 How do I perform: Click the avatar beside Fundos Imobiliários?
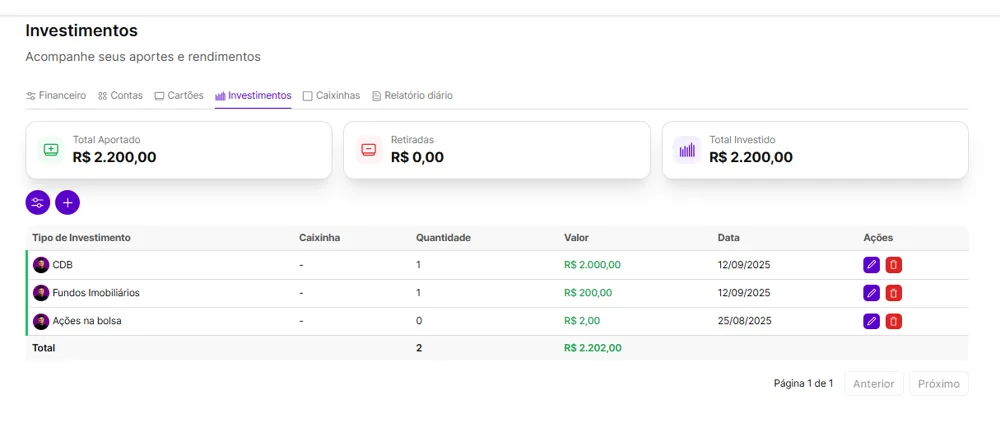tap(41, 293)
